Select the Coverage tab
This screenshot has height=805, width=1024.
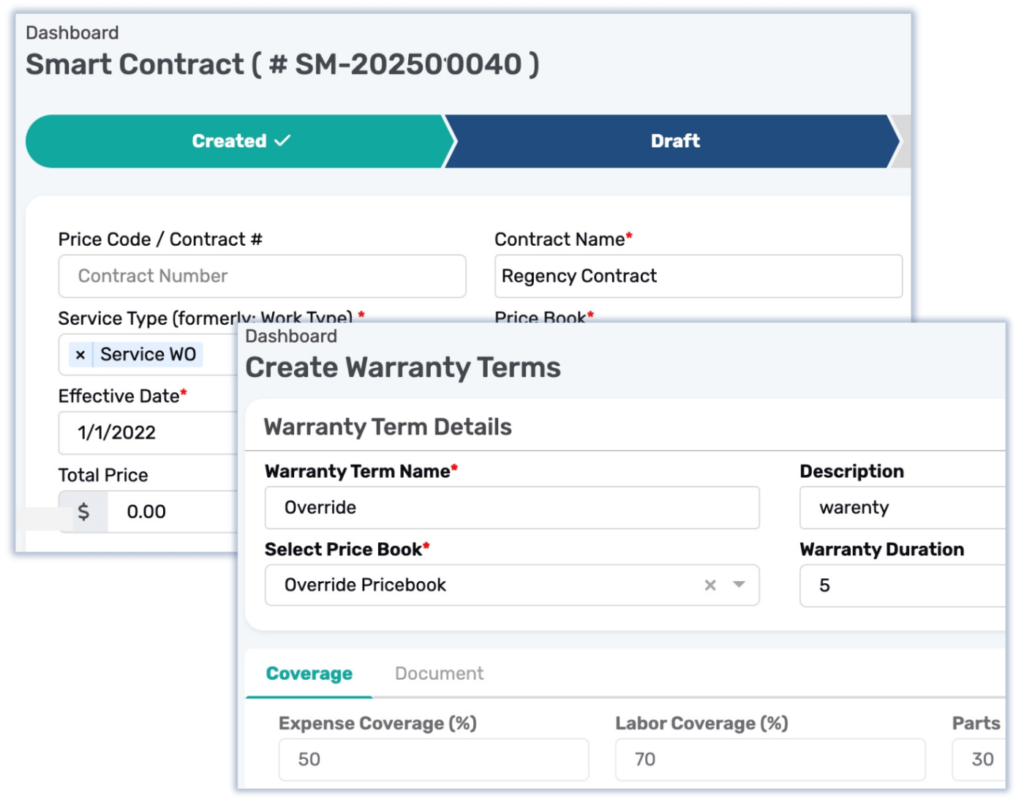[308, 673]
